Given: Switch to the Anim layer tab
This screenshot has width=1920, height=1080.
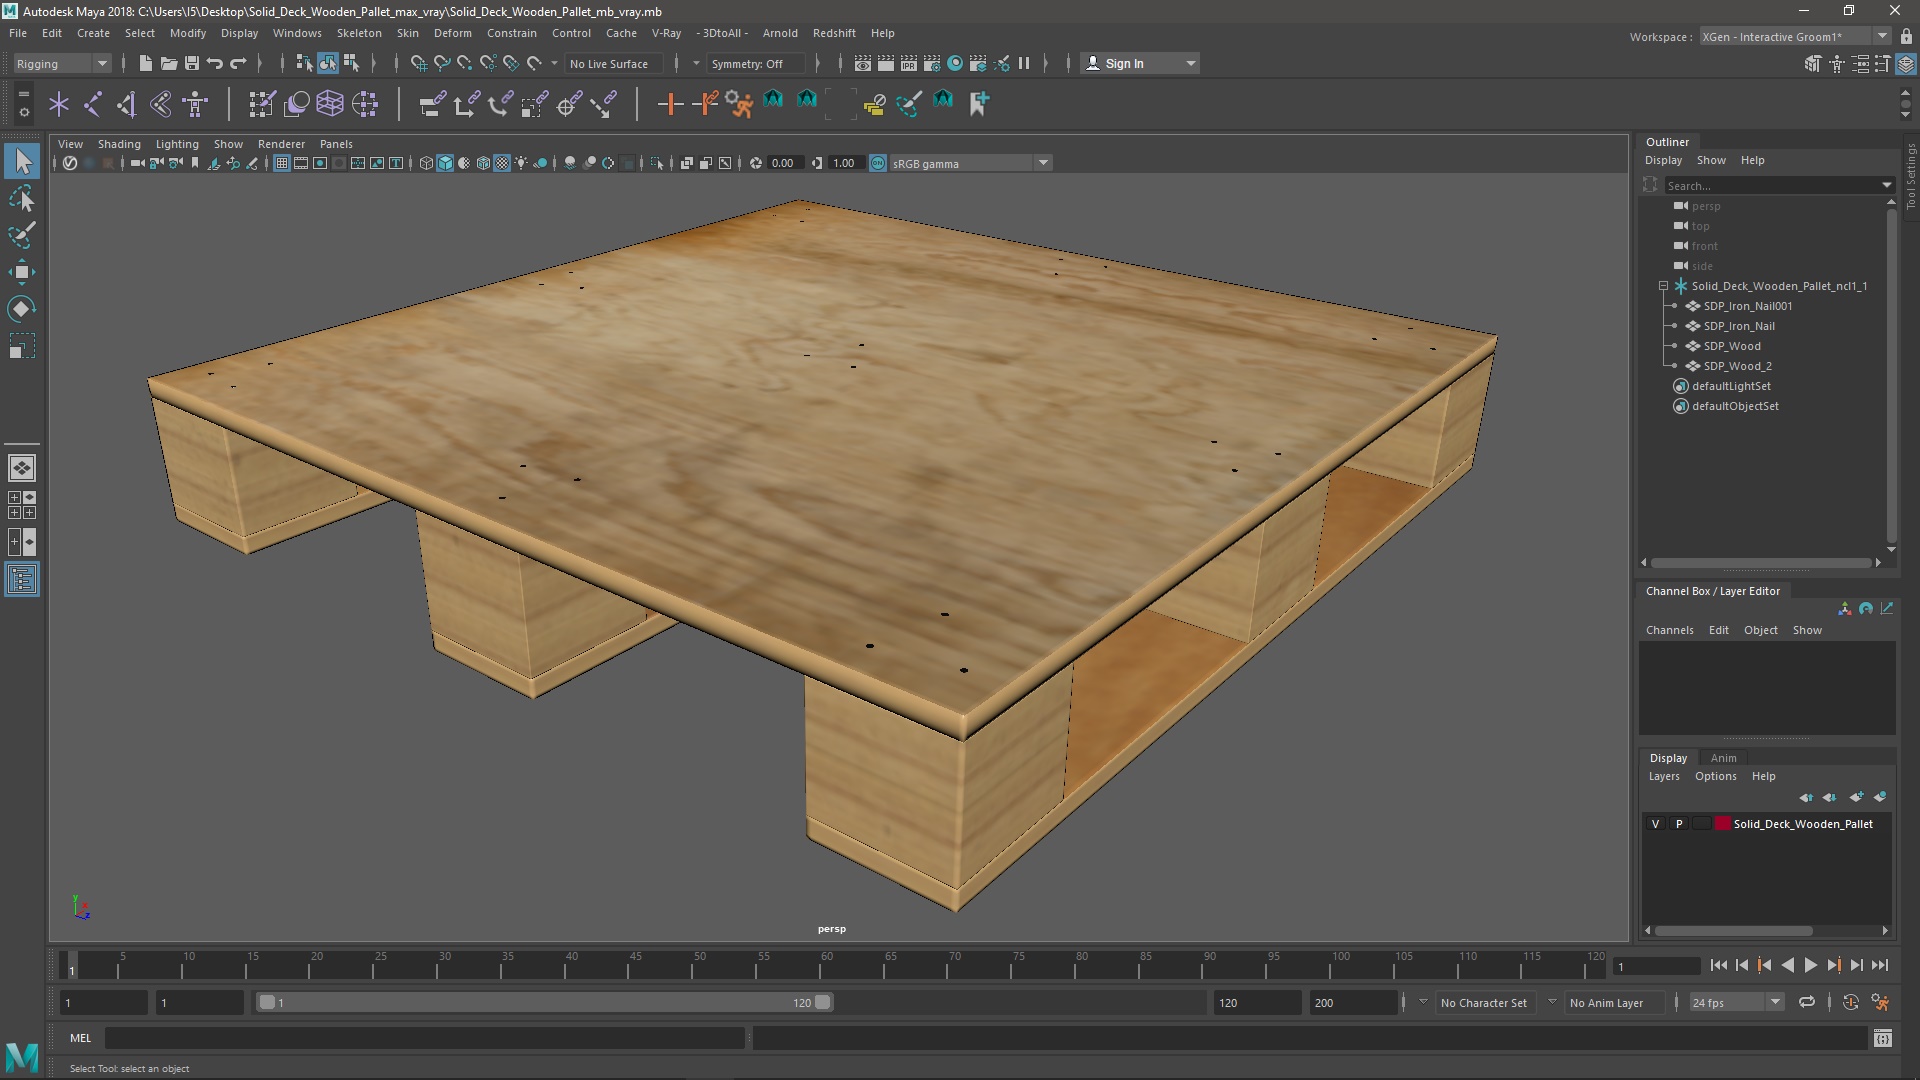Looking at the screenshot, I should click(x=1723, y=758).
